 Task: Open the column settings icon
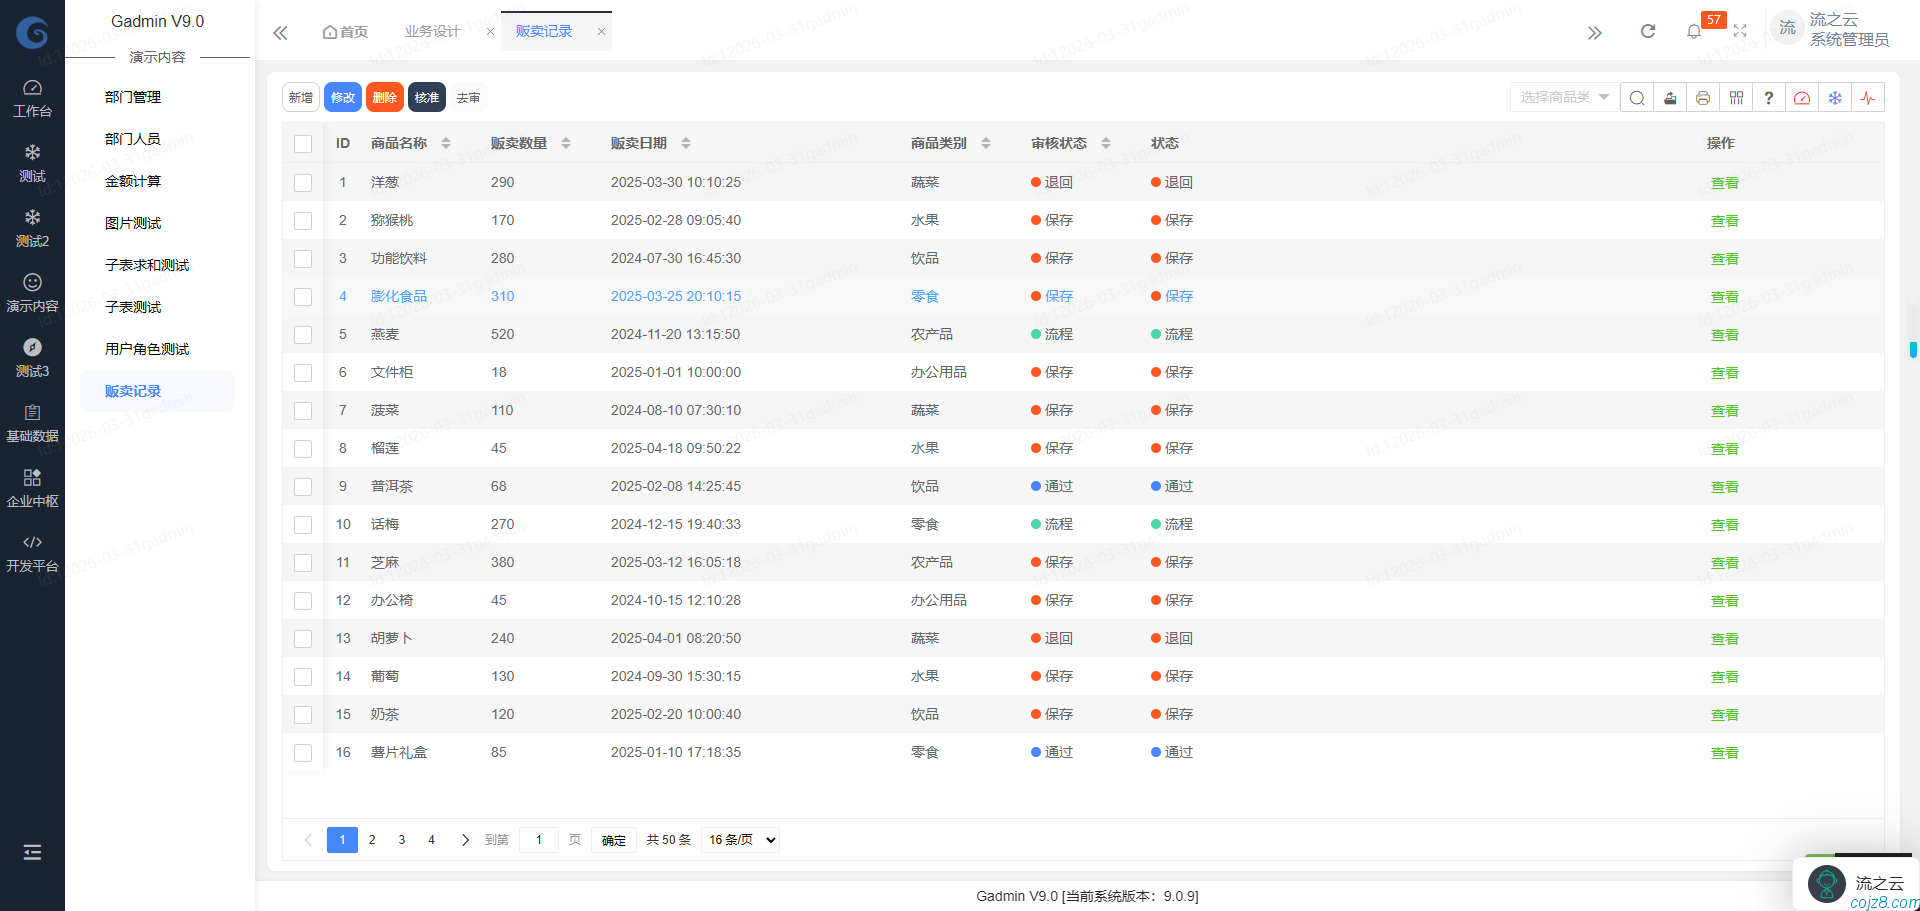coord(1736,97)
